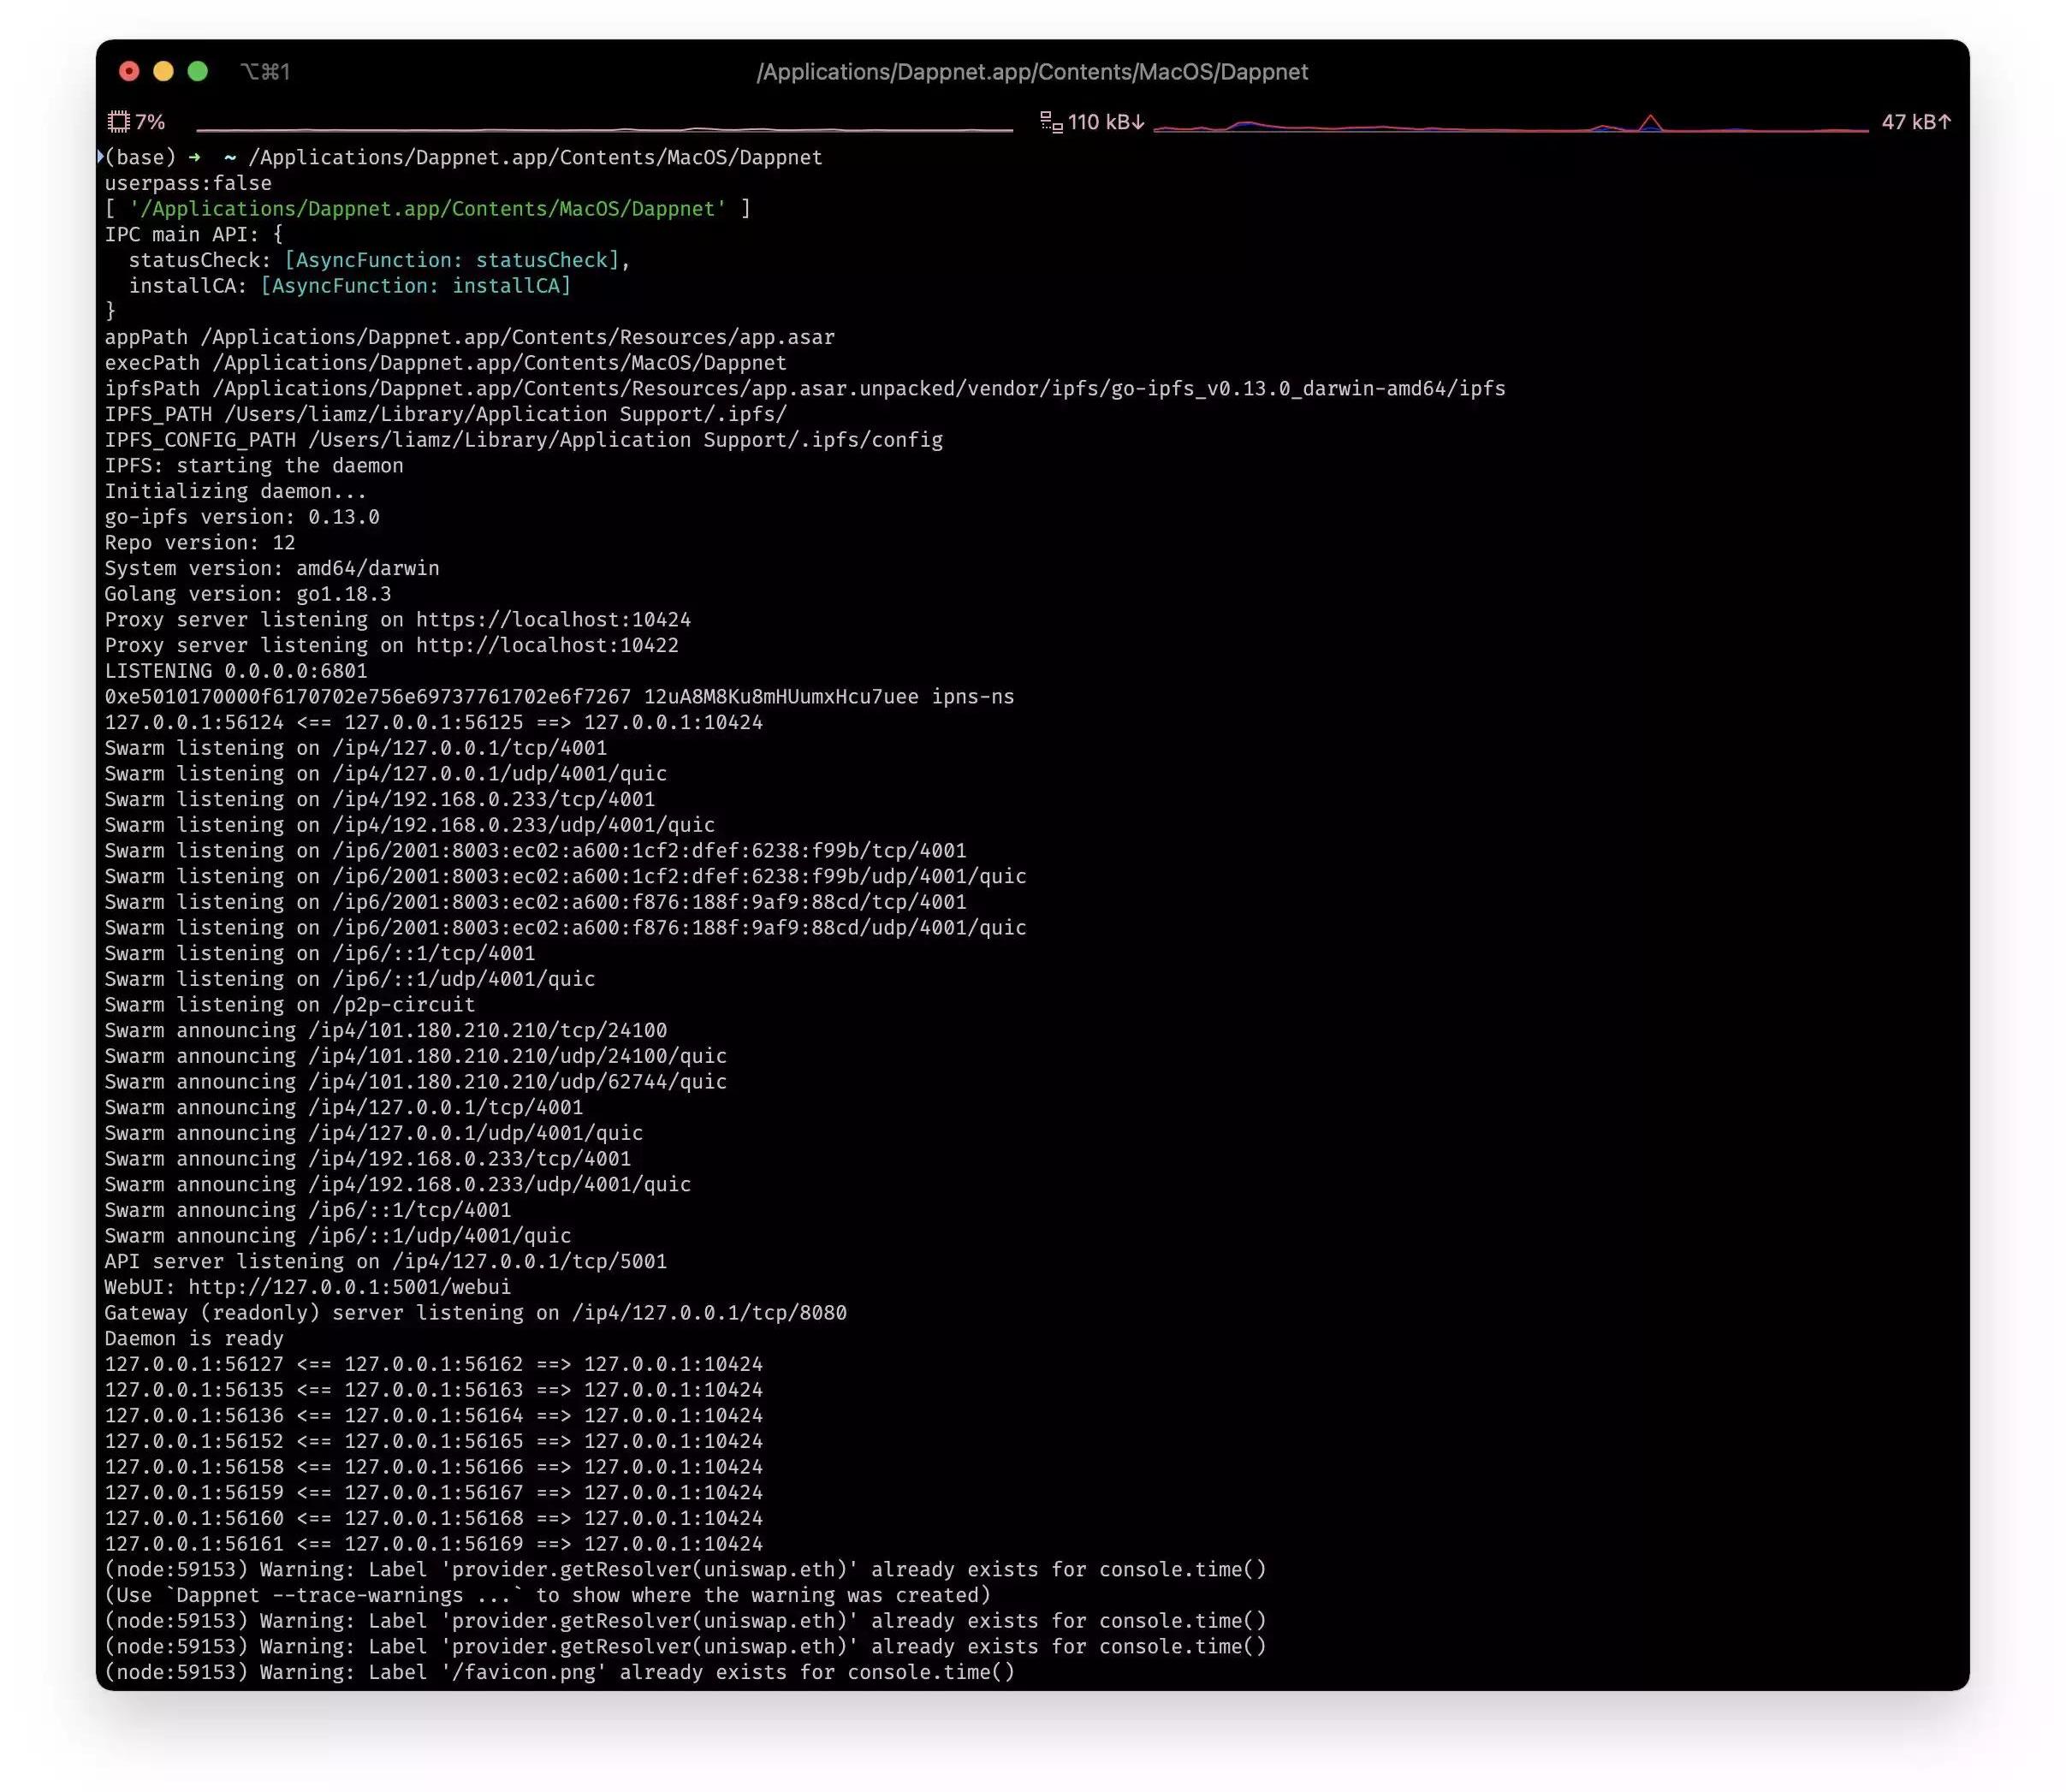
Task: Click the http://localhost:10422 proxy URL
Action: tap(547, 646)
